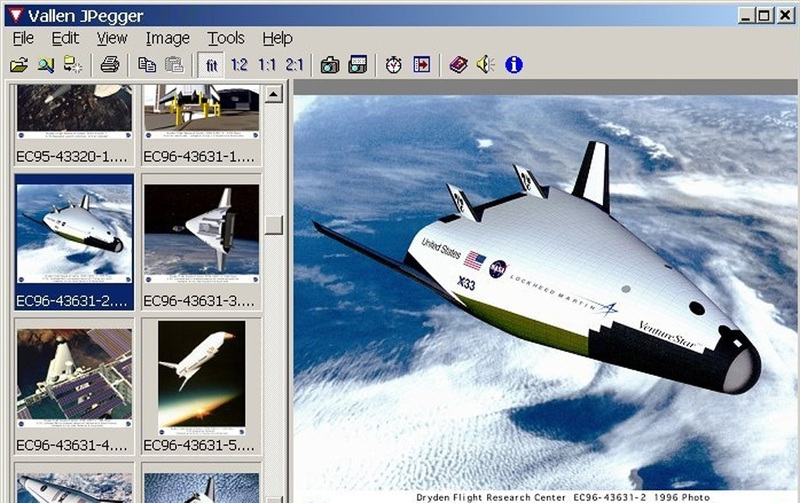Click the thumbnail scrollbar up arrow
This screenshot has width=800, height=503.
[274, 94]
